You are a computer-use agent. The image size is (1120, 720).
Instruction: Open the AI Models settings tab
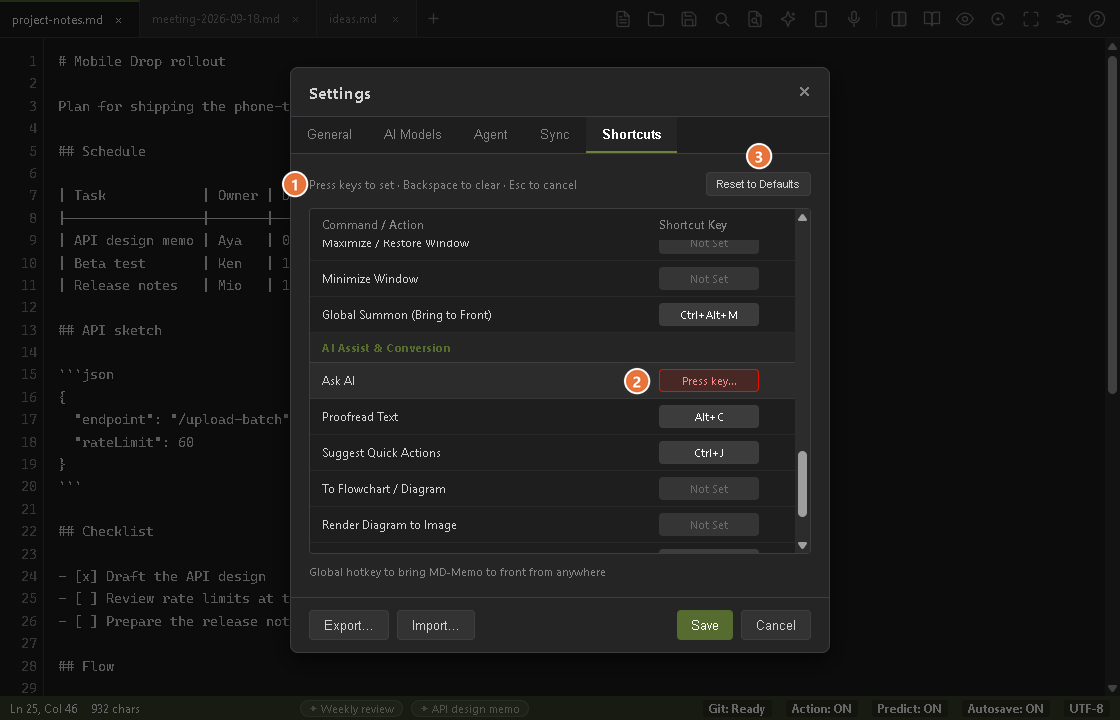click(x=412, y=134)
